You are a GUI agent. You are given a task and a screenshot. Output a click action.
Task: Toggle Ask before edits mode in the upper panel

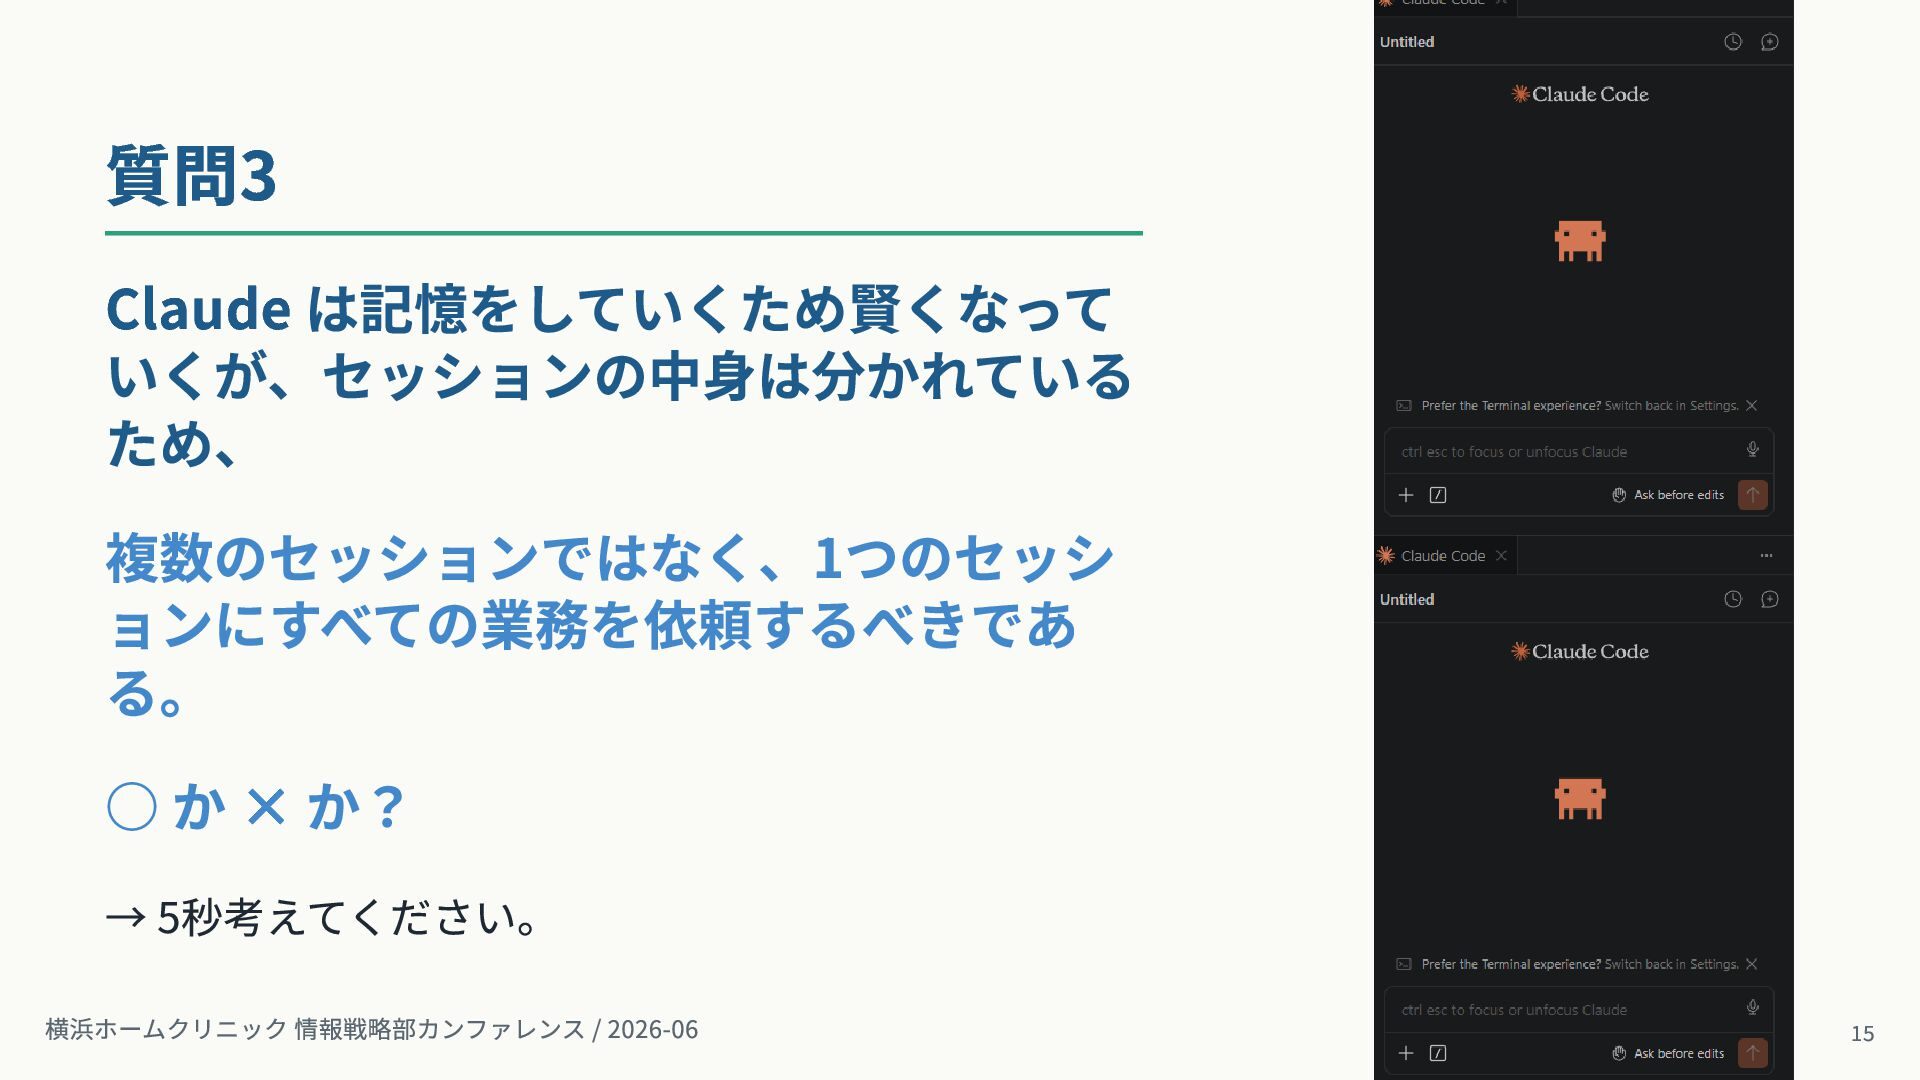click(1668, 495)
